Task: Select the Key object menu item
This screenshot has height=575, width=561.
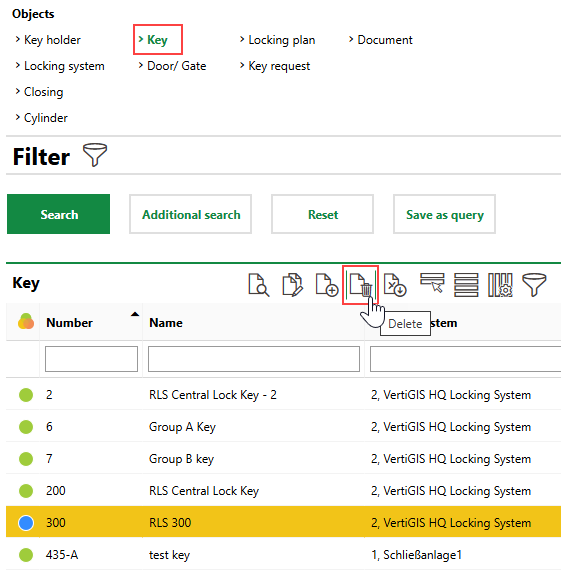Action: (157, 40)
